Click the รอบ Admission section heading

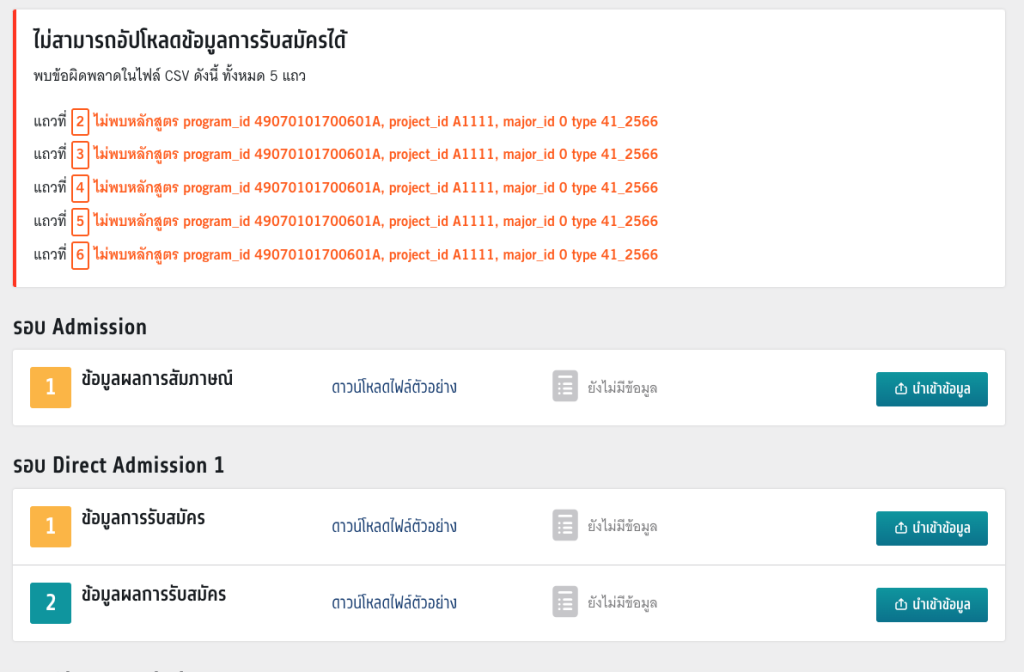click(x=80, y=327)
